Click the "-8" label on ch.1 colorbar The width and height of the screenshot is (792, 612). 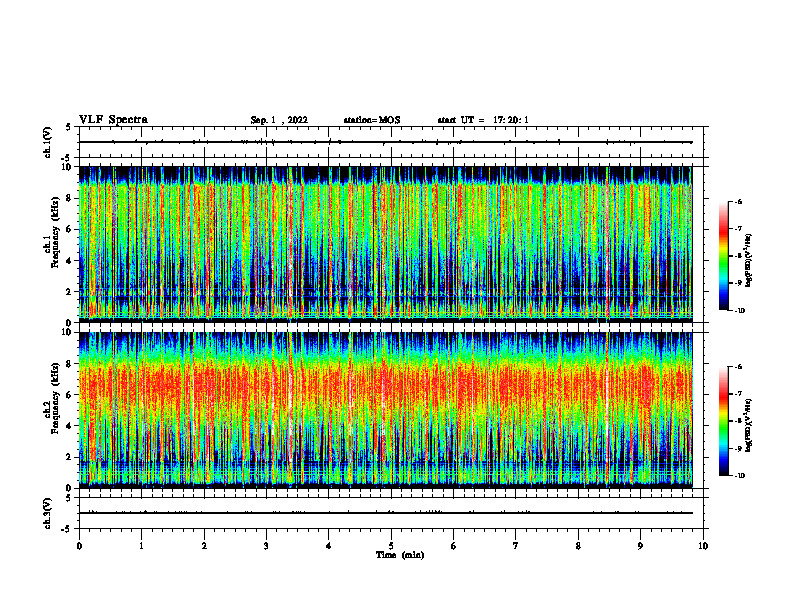tap(738, 256)
